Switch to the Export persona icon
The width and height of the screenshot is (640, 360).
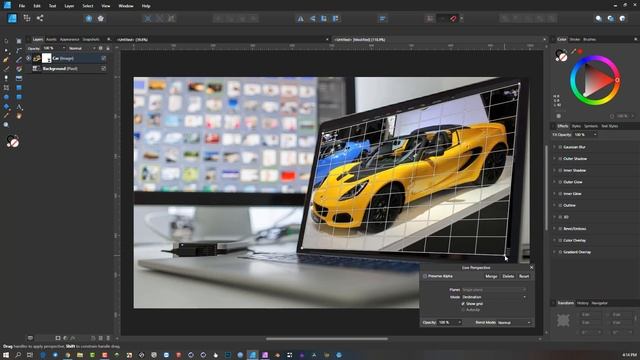point(40,18)
